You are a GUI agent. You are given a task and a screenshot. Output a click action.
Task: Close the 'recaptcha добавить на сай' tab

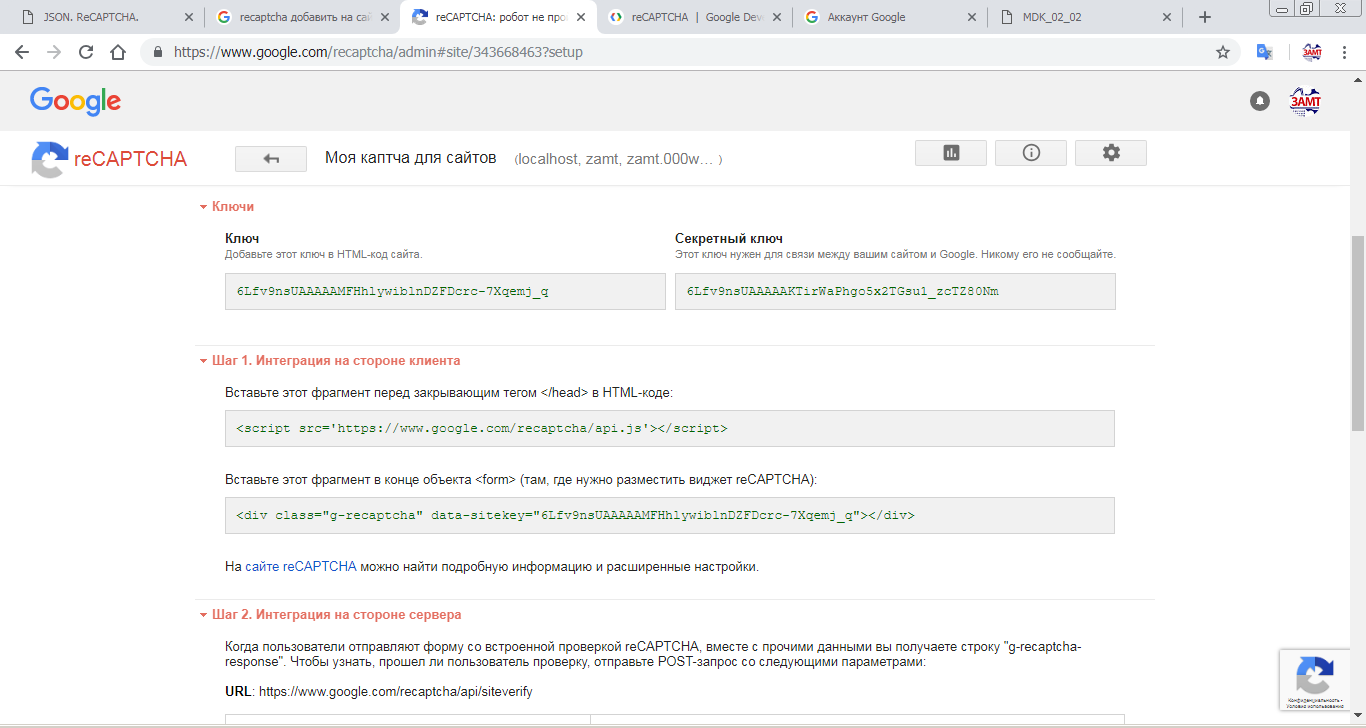tap(385, 17)
